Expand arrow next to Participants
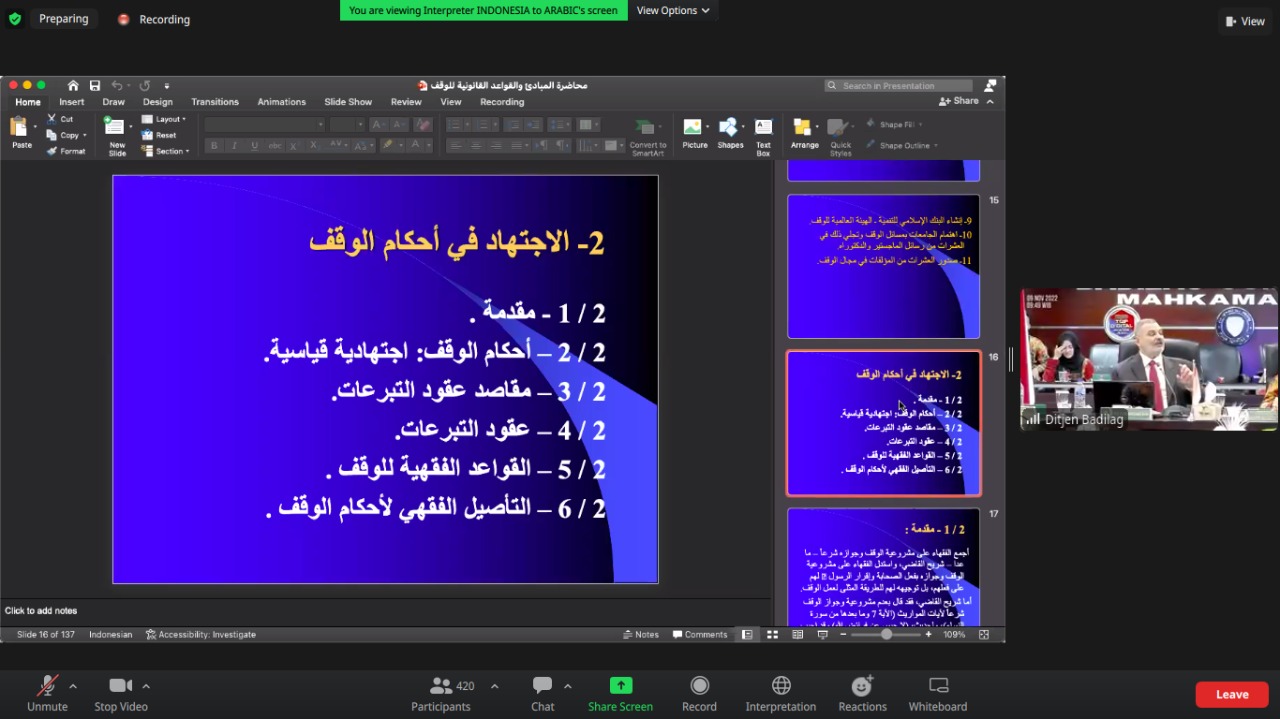The width and height of the screenshot is (1280, 719). pyautogui.click(x=494, y=686)
